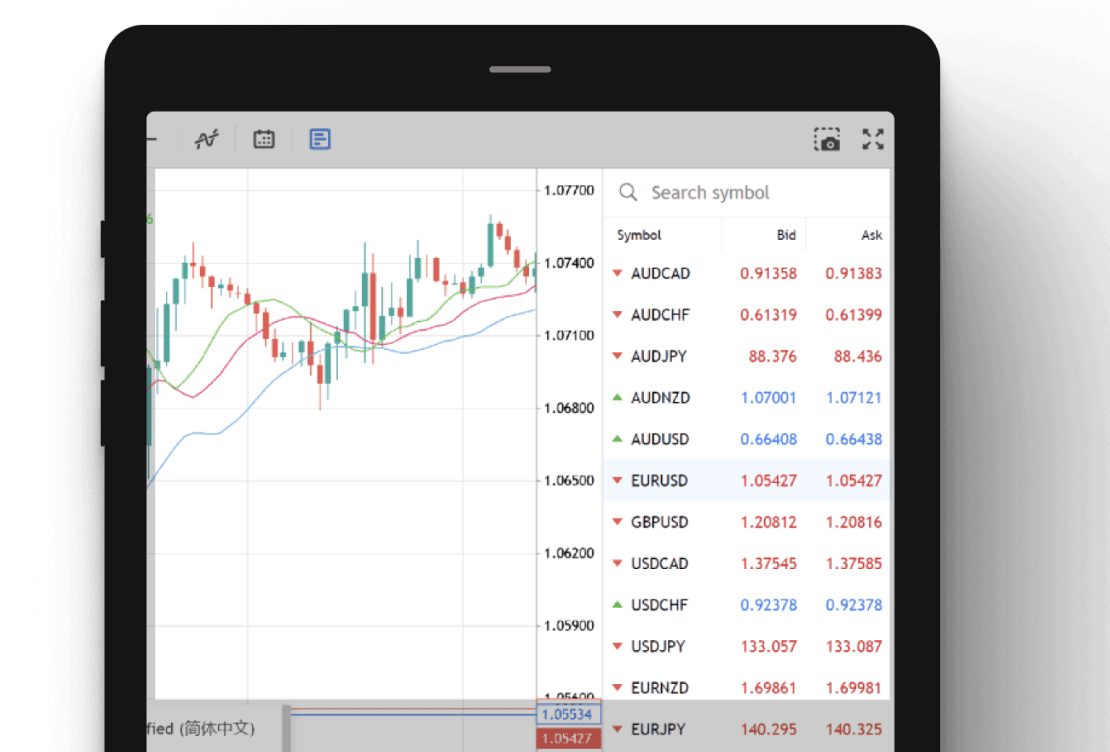Sort by the Bid column header
The height and width of the screenshot is (752, 1110).
tap(786, 235)
